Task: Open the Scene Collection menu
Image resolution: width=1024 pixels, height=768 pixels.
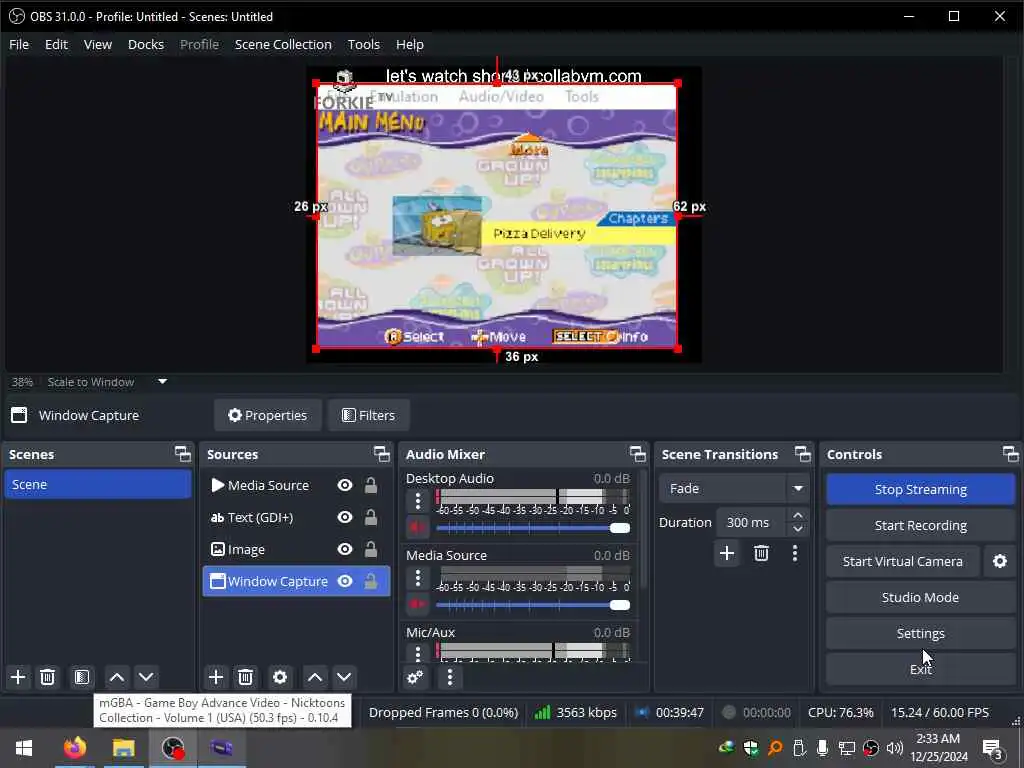Action: (283, 44)
